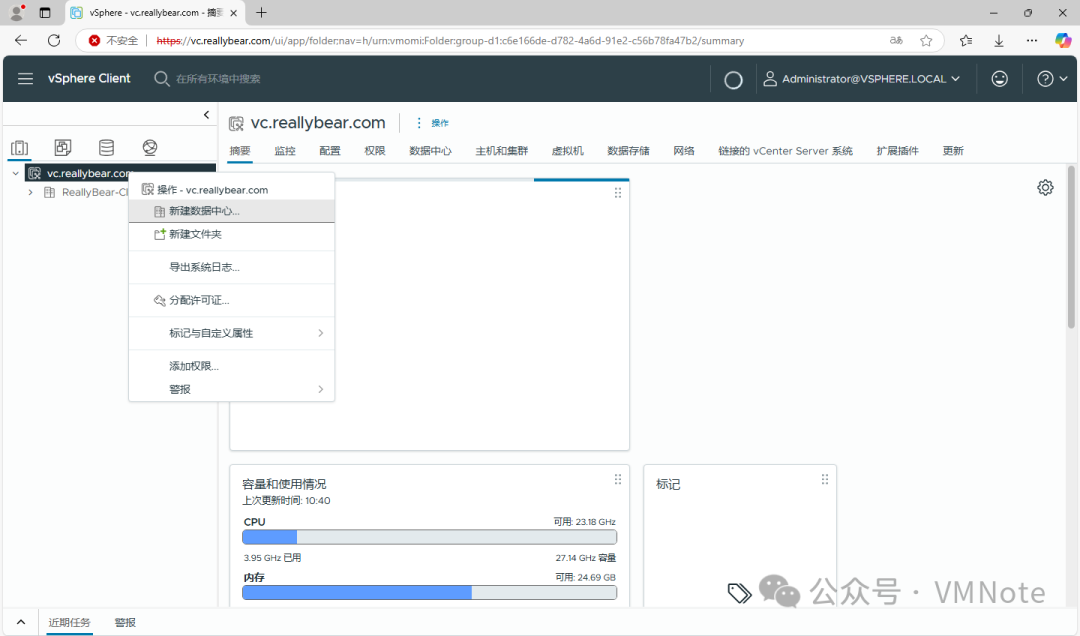The image size is (1080, 636).
Task: Open the 近期任务 bottom tab
Action: pos(70,622)
